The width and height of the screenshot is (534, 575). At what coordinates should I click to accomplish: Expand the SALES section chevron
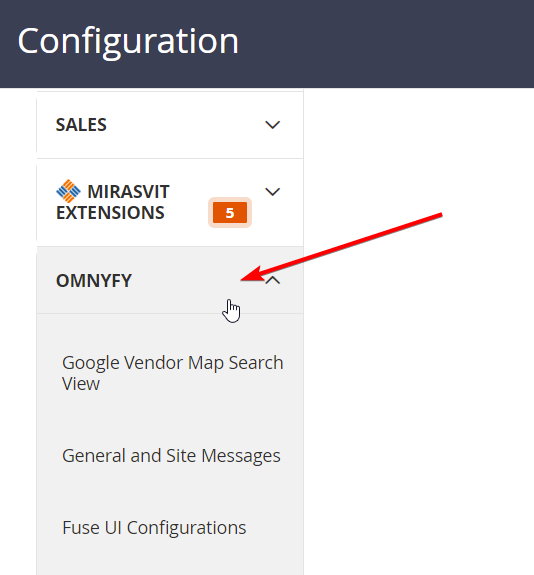click(x=273, y=125)
